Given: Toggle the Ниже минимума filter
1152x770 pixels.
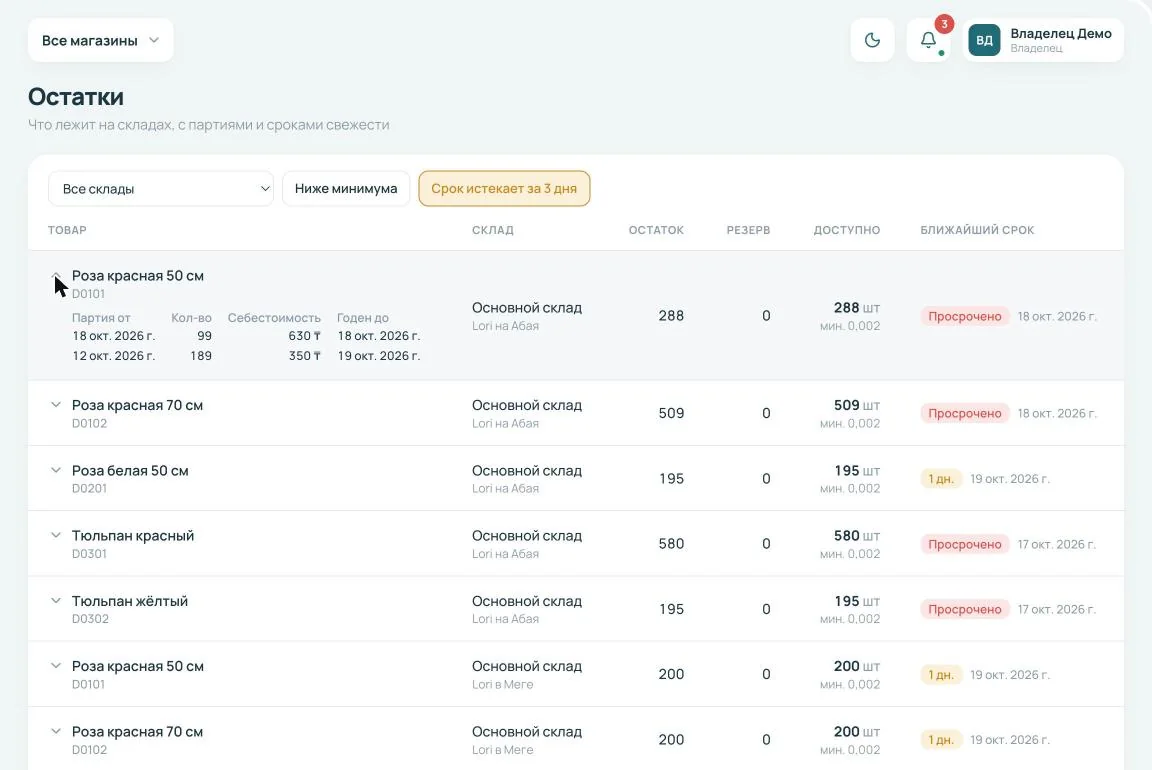Looking at the screenshot, I should (346, 189).
